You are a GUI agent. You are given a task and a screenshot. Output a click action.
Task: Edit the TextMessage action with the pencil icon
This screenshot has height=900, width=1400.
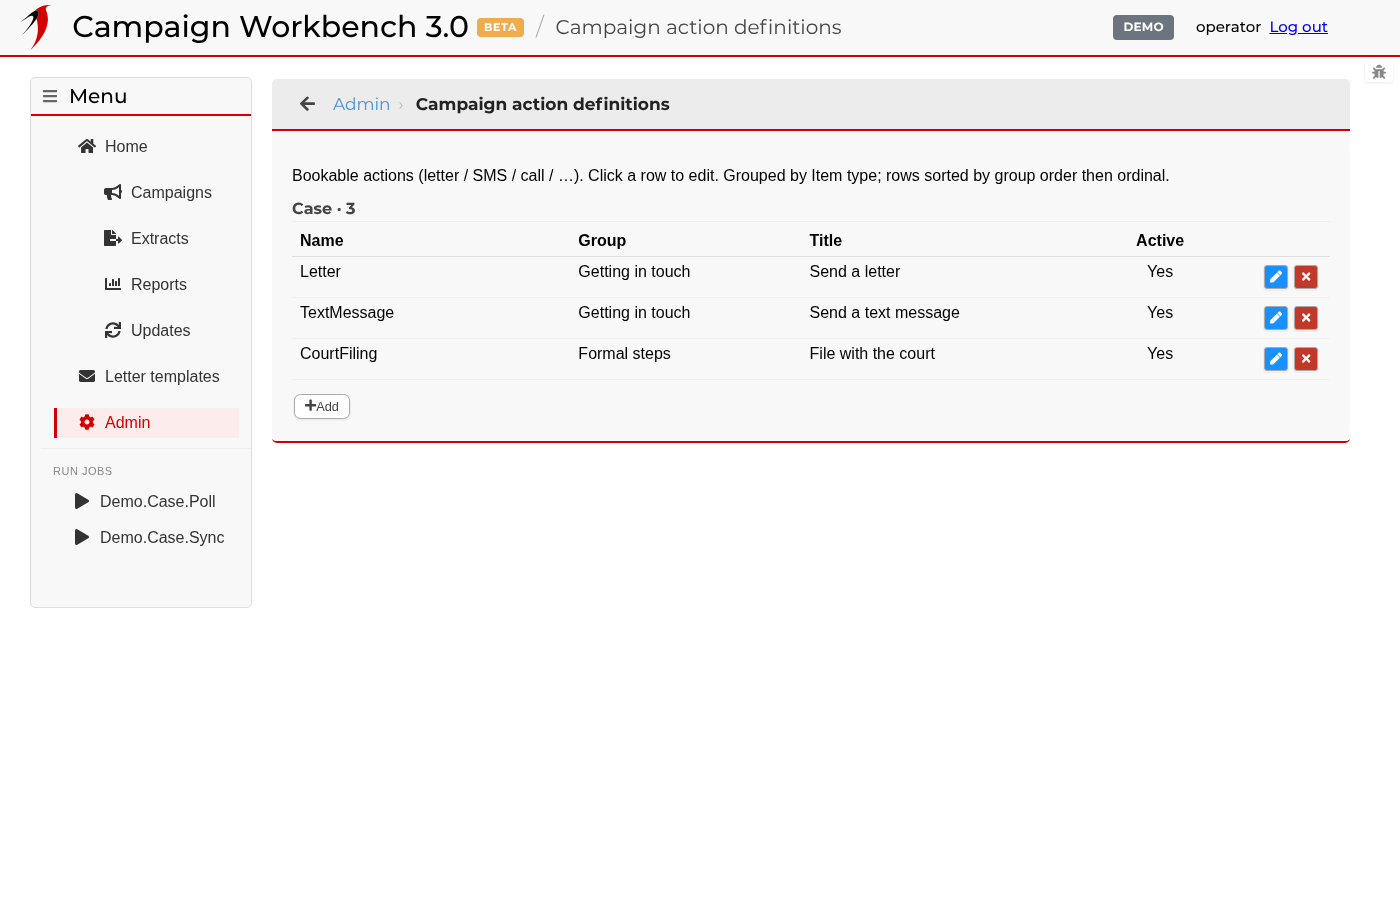pos(1276,318)
